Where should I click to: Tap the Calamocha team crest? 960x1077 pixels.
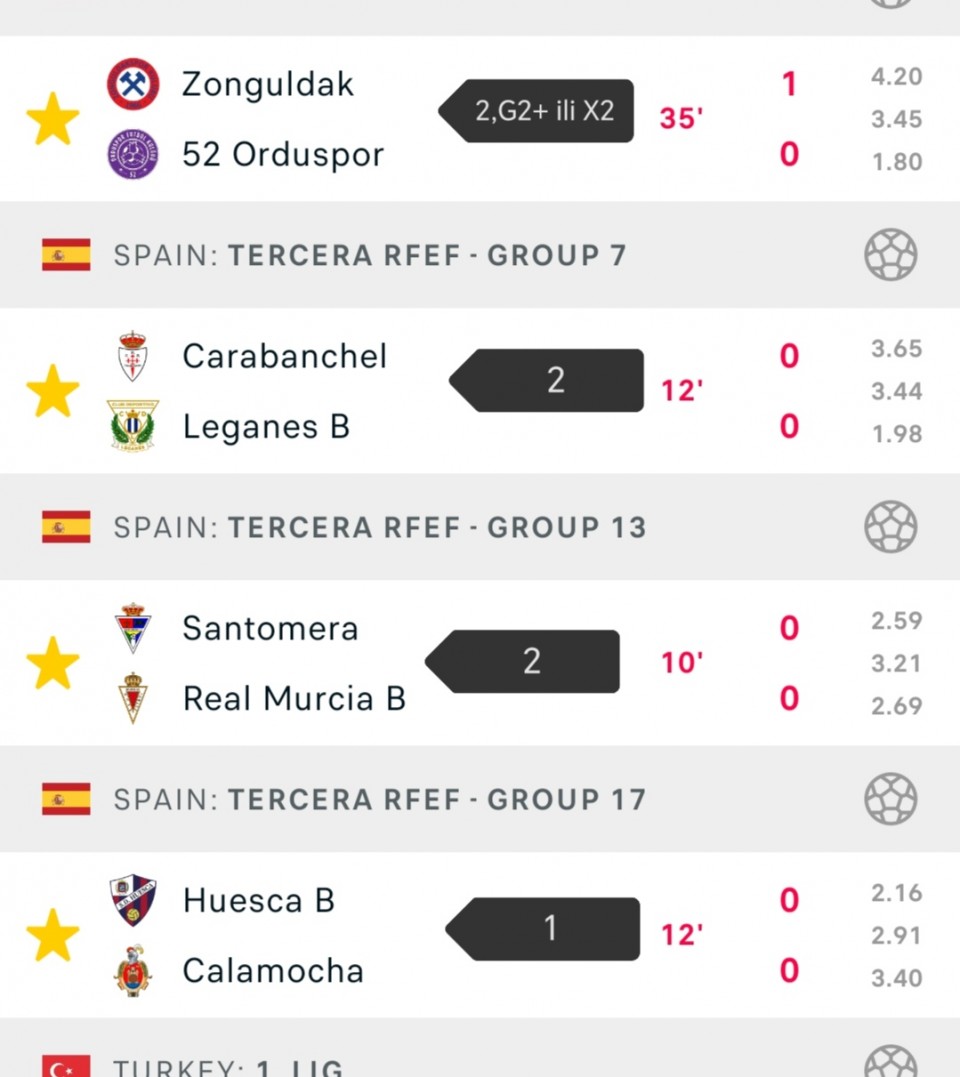click(x=133, y=970)
